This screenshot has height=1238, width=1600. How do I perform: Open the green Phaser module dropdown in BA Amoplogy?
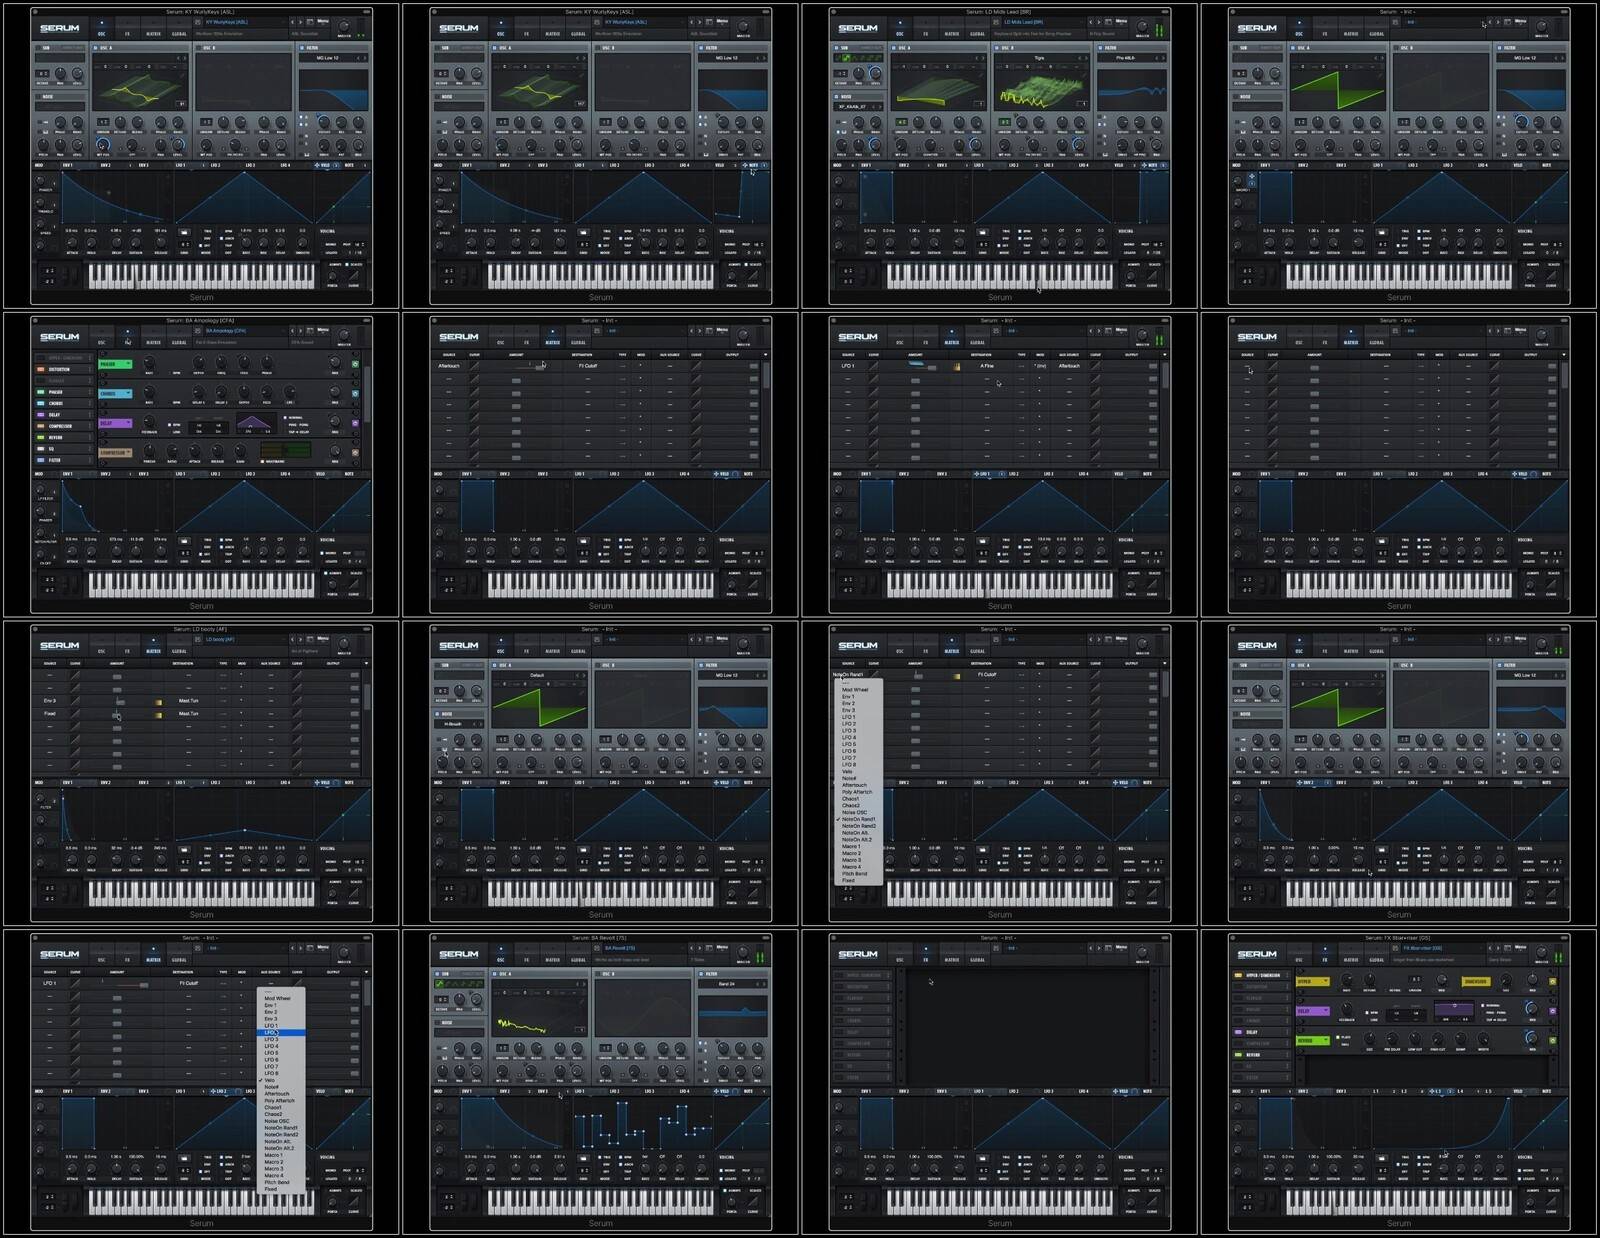[116, 364]
